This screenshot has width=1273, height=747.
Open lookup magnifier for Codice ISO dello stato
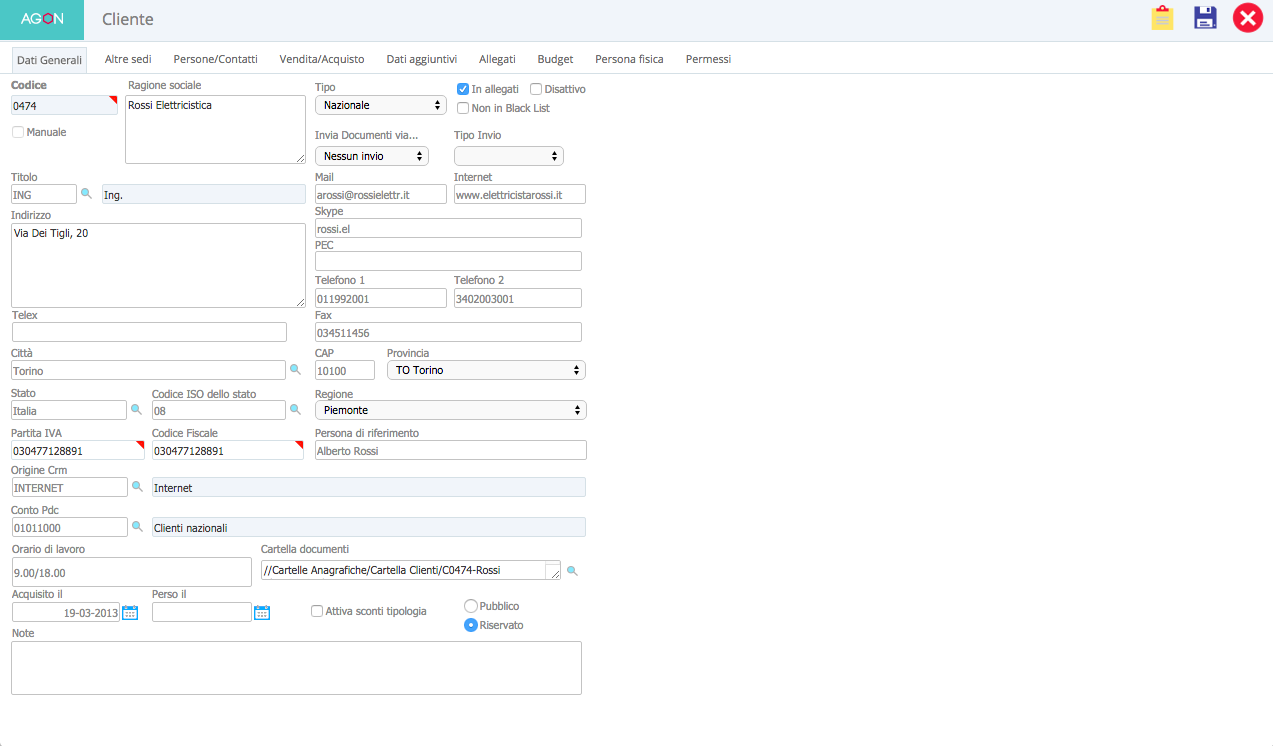[x=295, y=409]
